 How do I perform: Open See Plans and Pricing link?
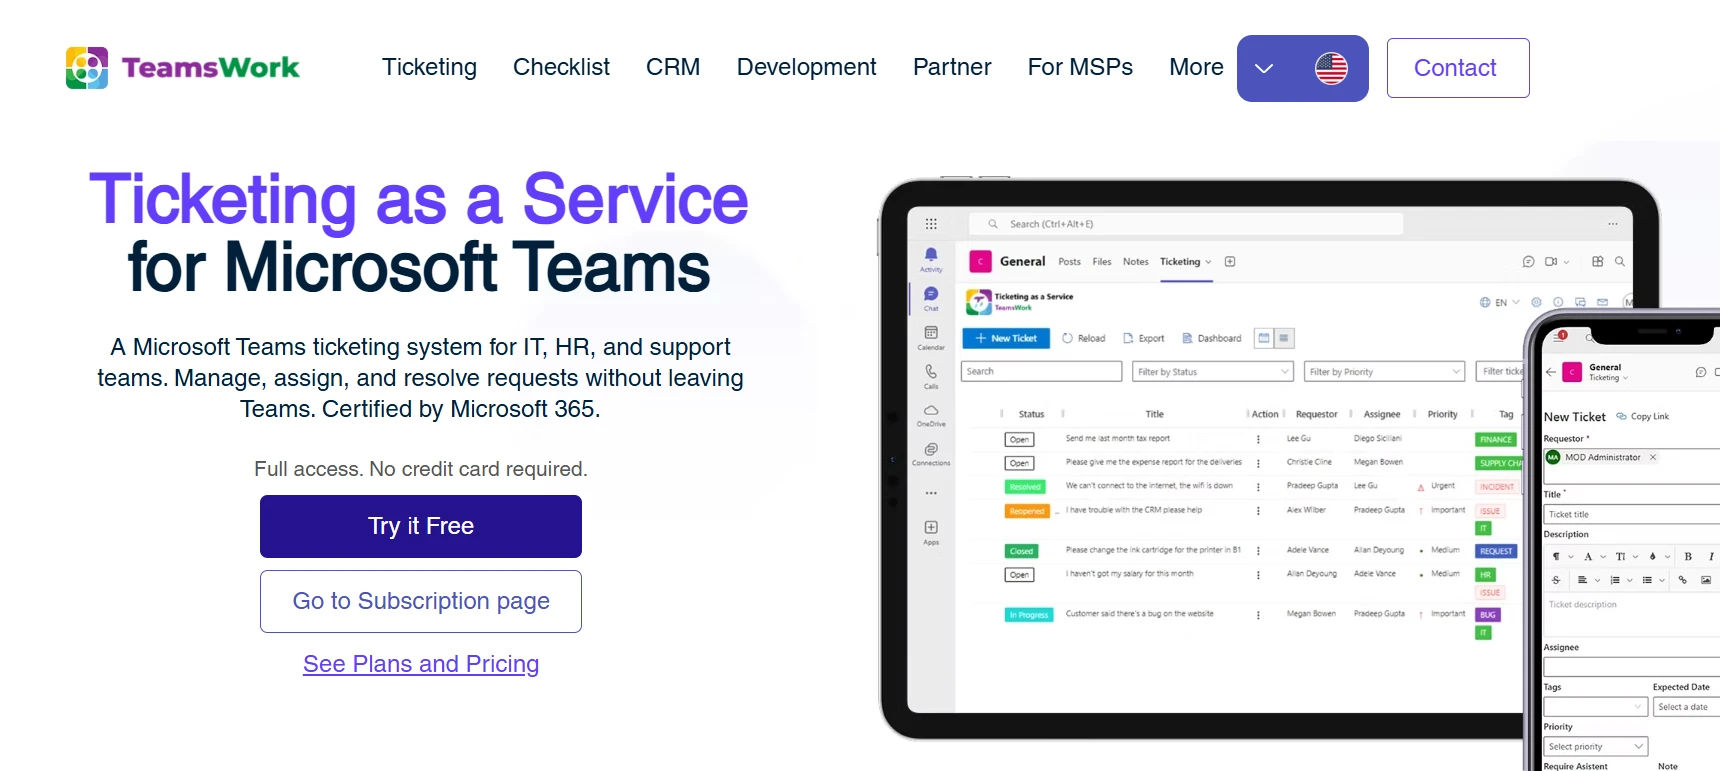point(421,664)
